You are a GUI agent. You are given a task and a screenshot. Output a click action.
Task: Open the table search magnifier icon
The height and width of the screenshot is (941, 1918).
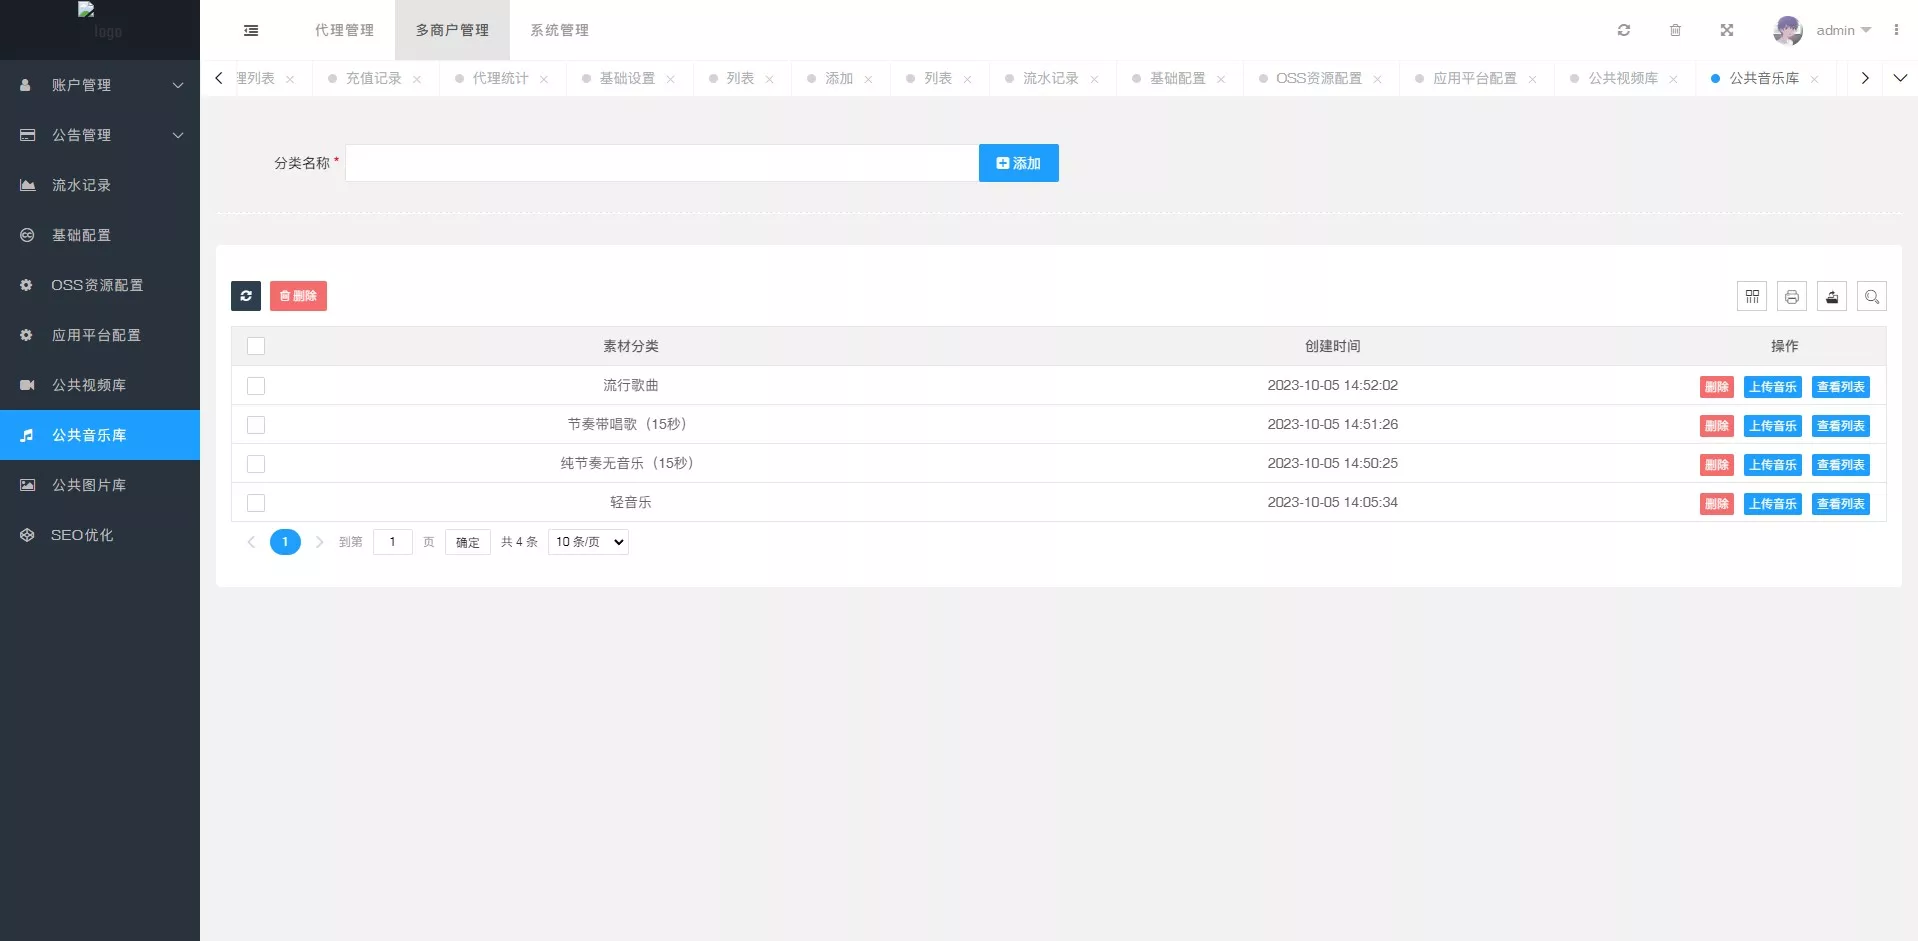(1872, 296)
